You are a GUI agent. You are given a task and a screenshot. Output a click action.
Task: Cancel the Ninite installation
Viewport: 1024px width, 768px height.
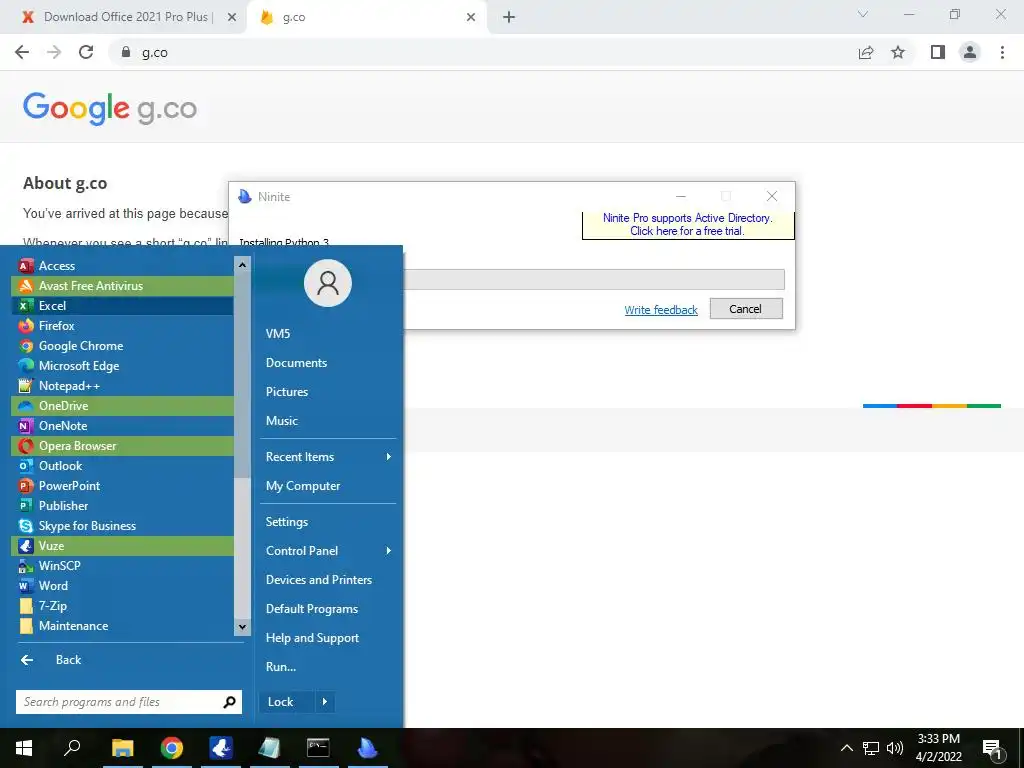coord(746,309)
